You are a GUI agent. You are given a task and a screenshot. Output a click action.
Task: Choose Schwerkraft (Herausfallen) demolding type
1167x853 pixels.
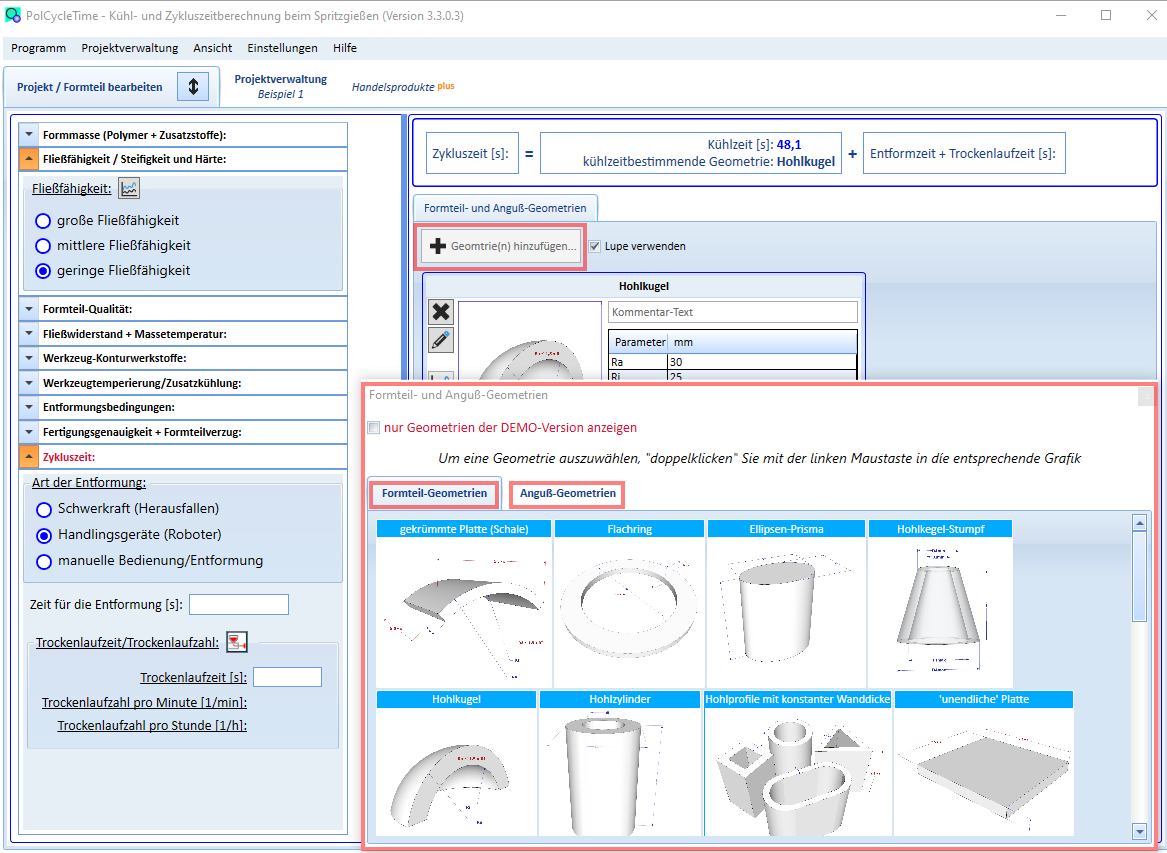click(x=44, y=509)
